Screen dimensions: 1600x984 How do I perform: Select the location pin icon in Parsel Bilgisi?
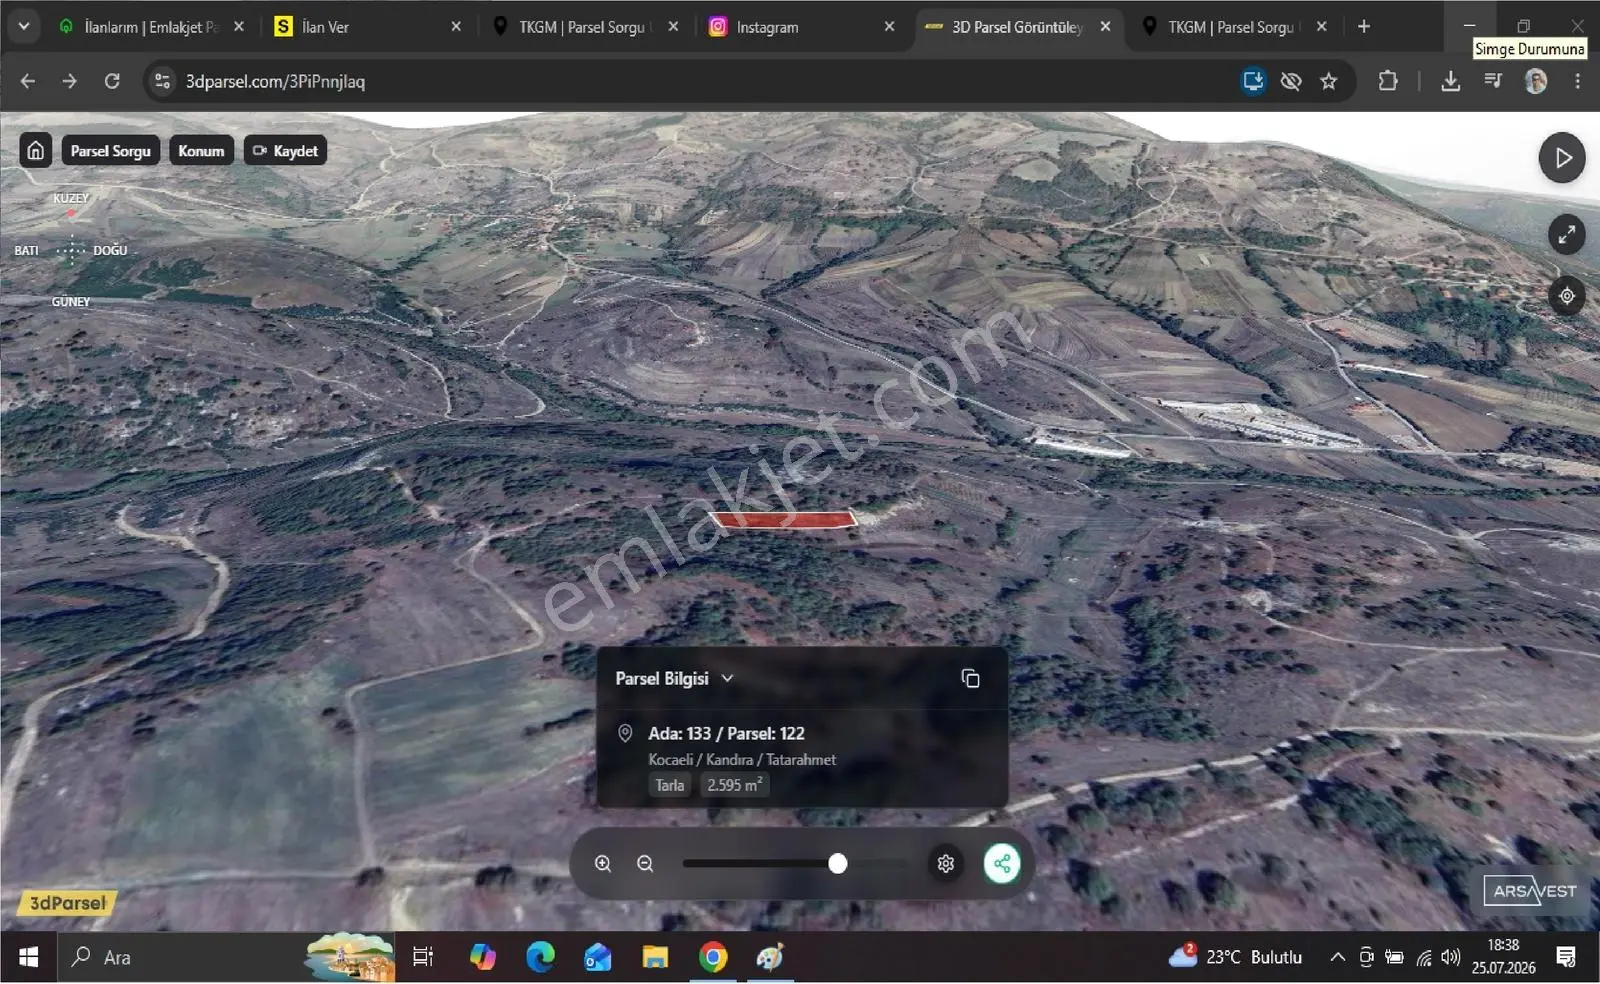(x=625, y=734)
